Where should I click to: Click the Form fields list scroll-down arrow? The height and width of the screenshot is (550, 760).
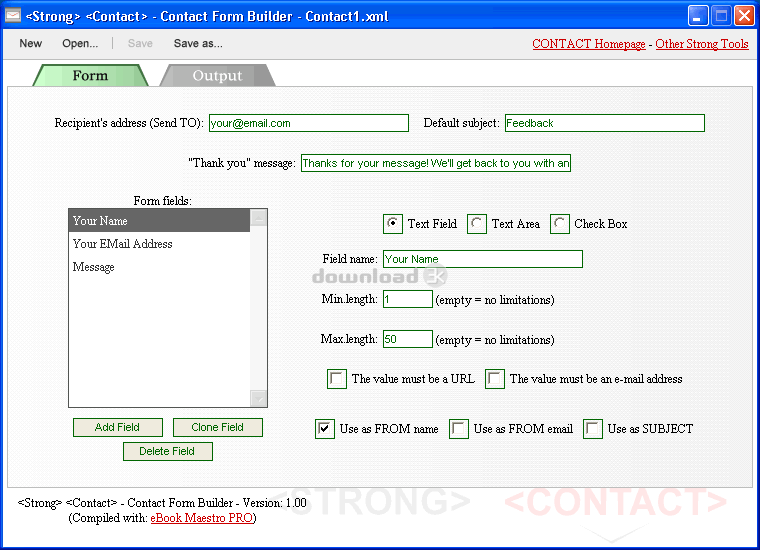point(258,398)
